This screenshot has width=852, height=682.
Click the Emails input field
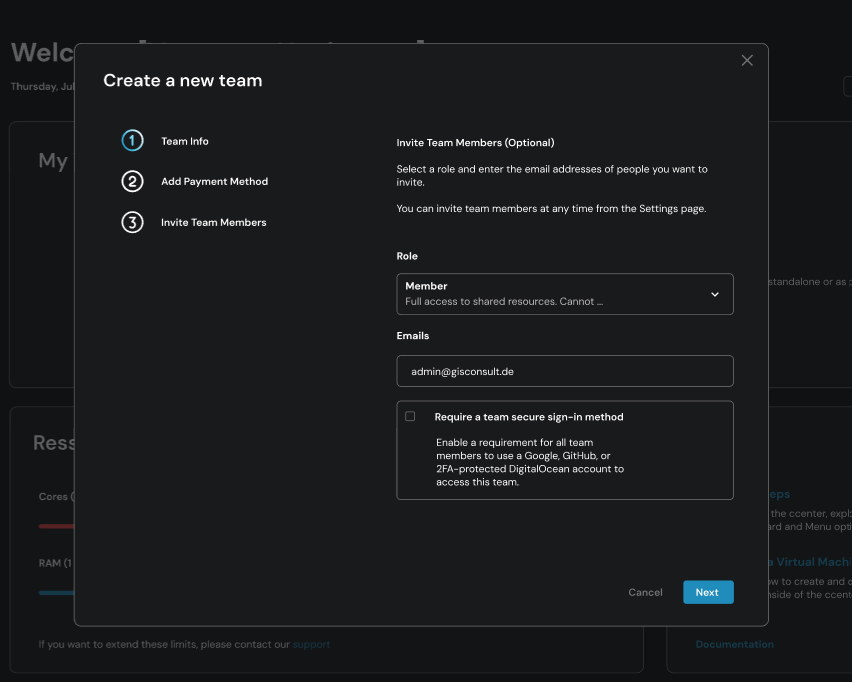pos(565,371)
